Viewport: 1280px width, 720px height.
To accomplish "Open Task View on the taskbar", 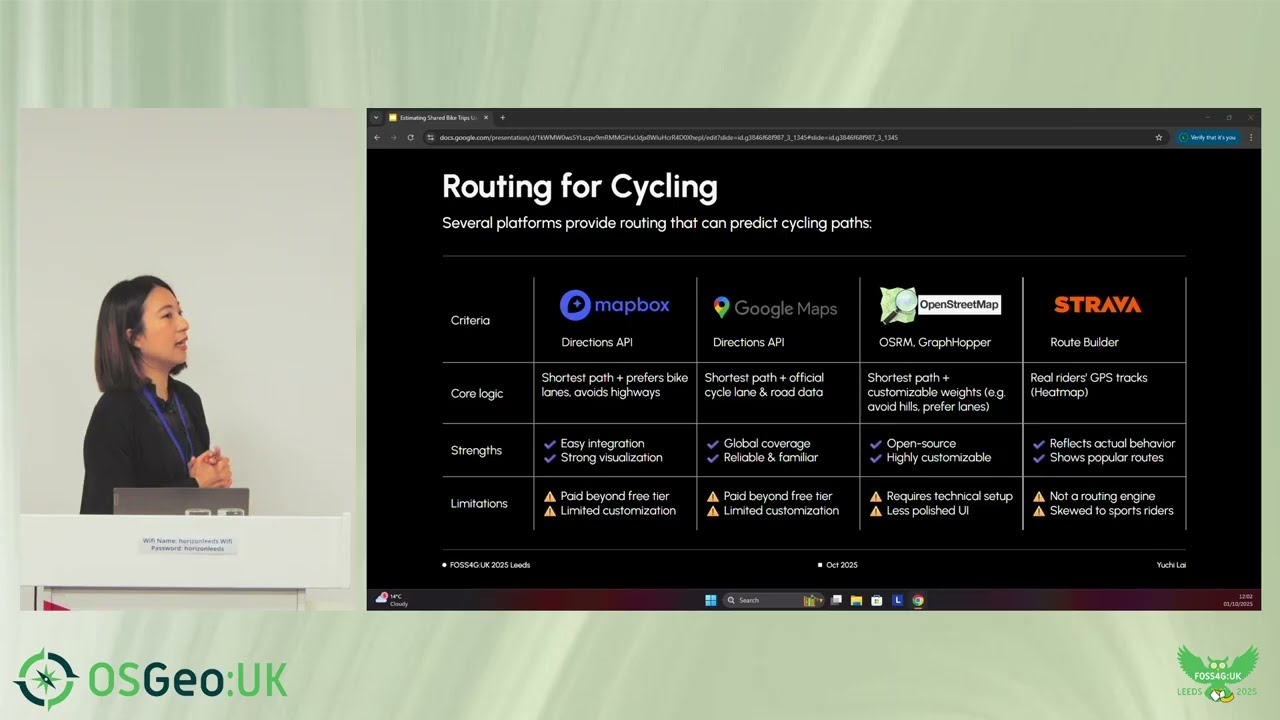I will [837, 600].
